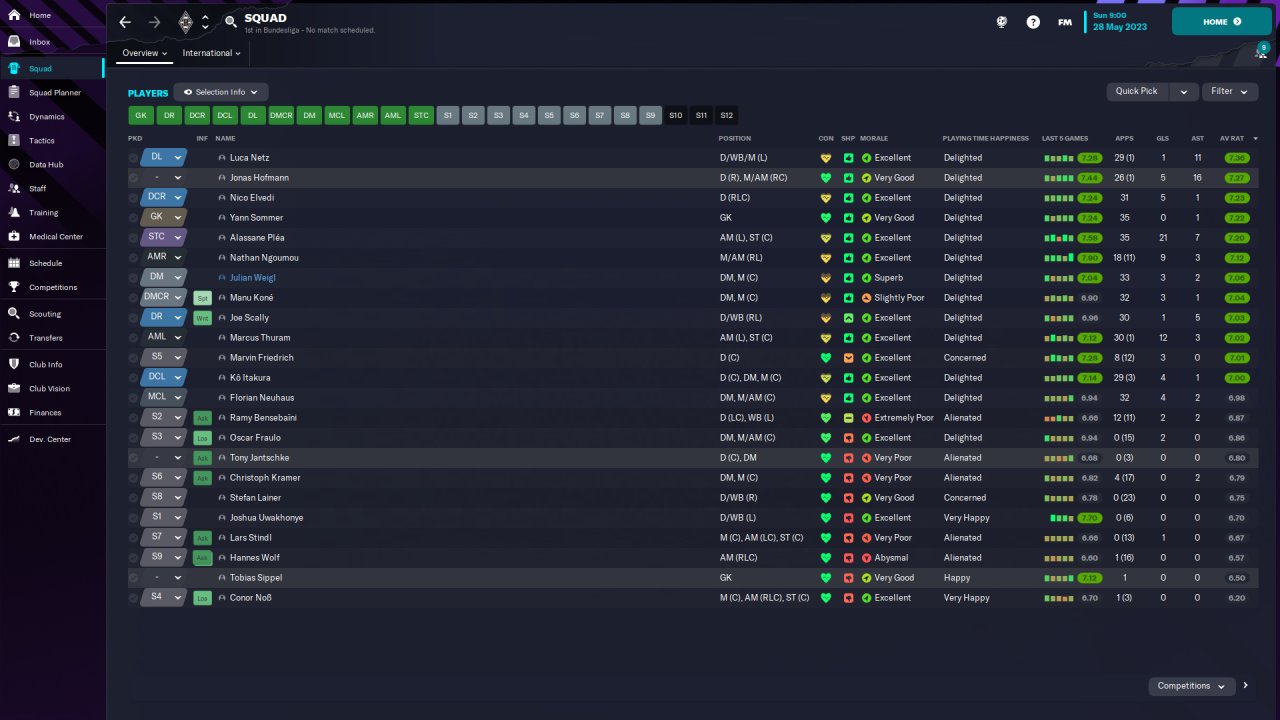This screenshot has width=1280, height=720.
Task: Go forward with the right arrow icon
Action: tap(154, 21)
